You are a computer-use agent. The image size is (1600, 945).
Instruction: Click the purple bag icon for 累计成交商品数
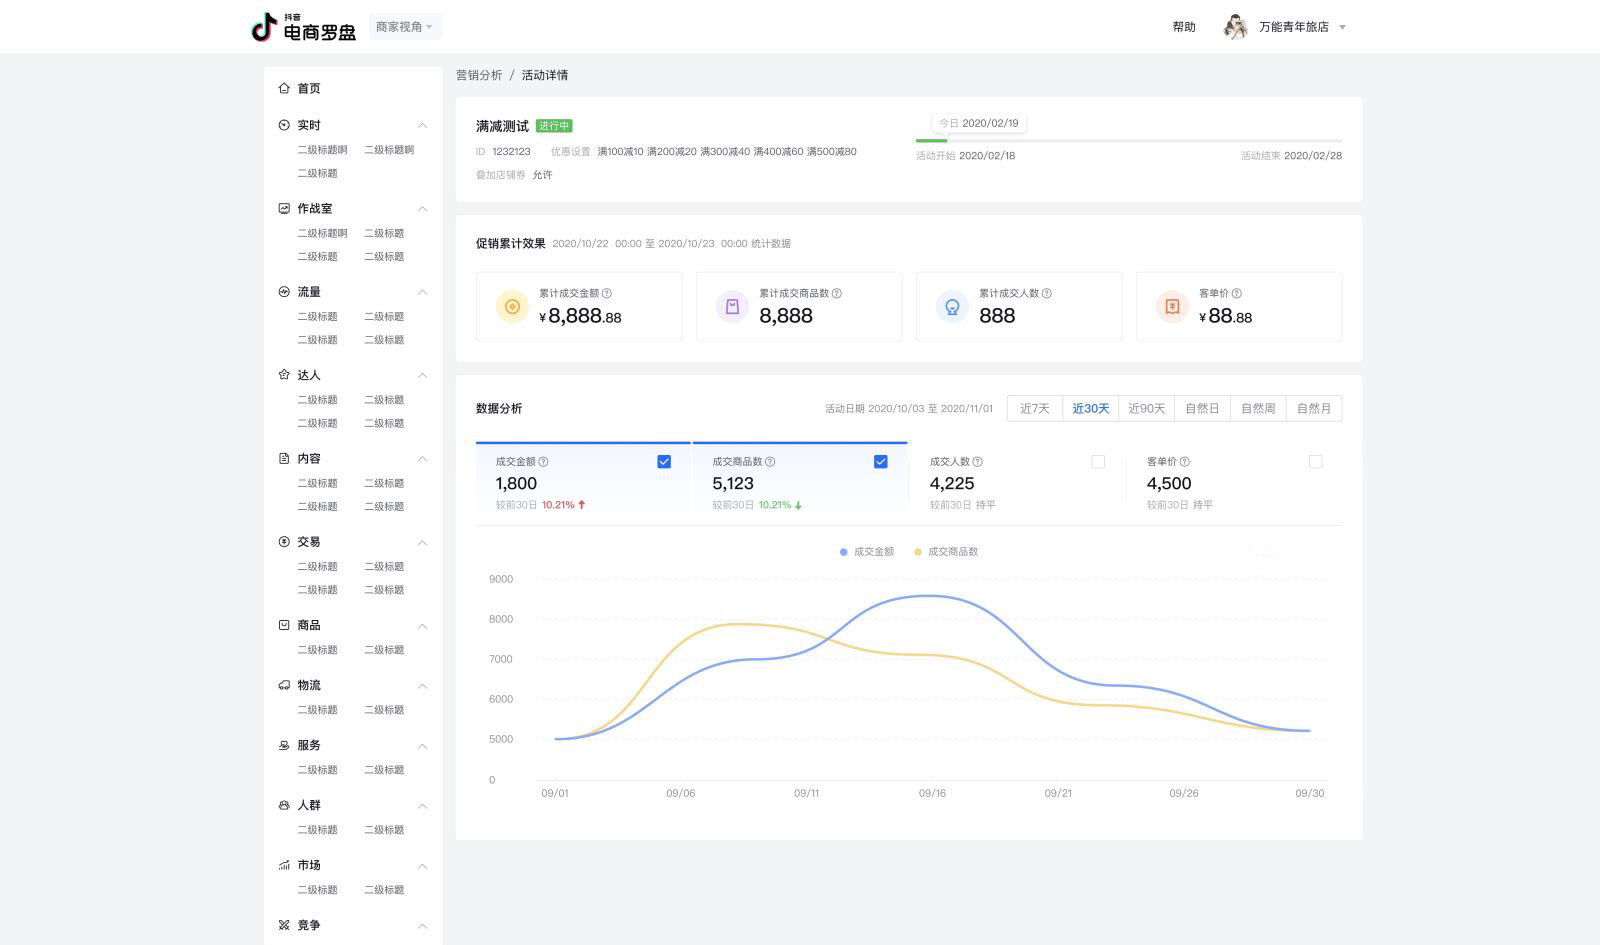[732, 307]
